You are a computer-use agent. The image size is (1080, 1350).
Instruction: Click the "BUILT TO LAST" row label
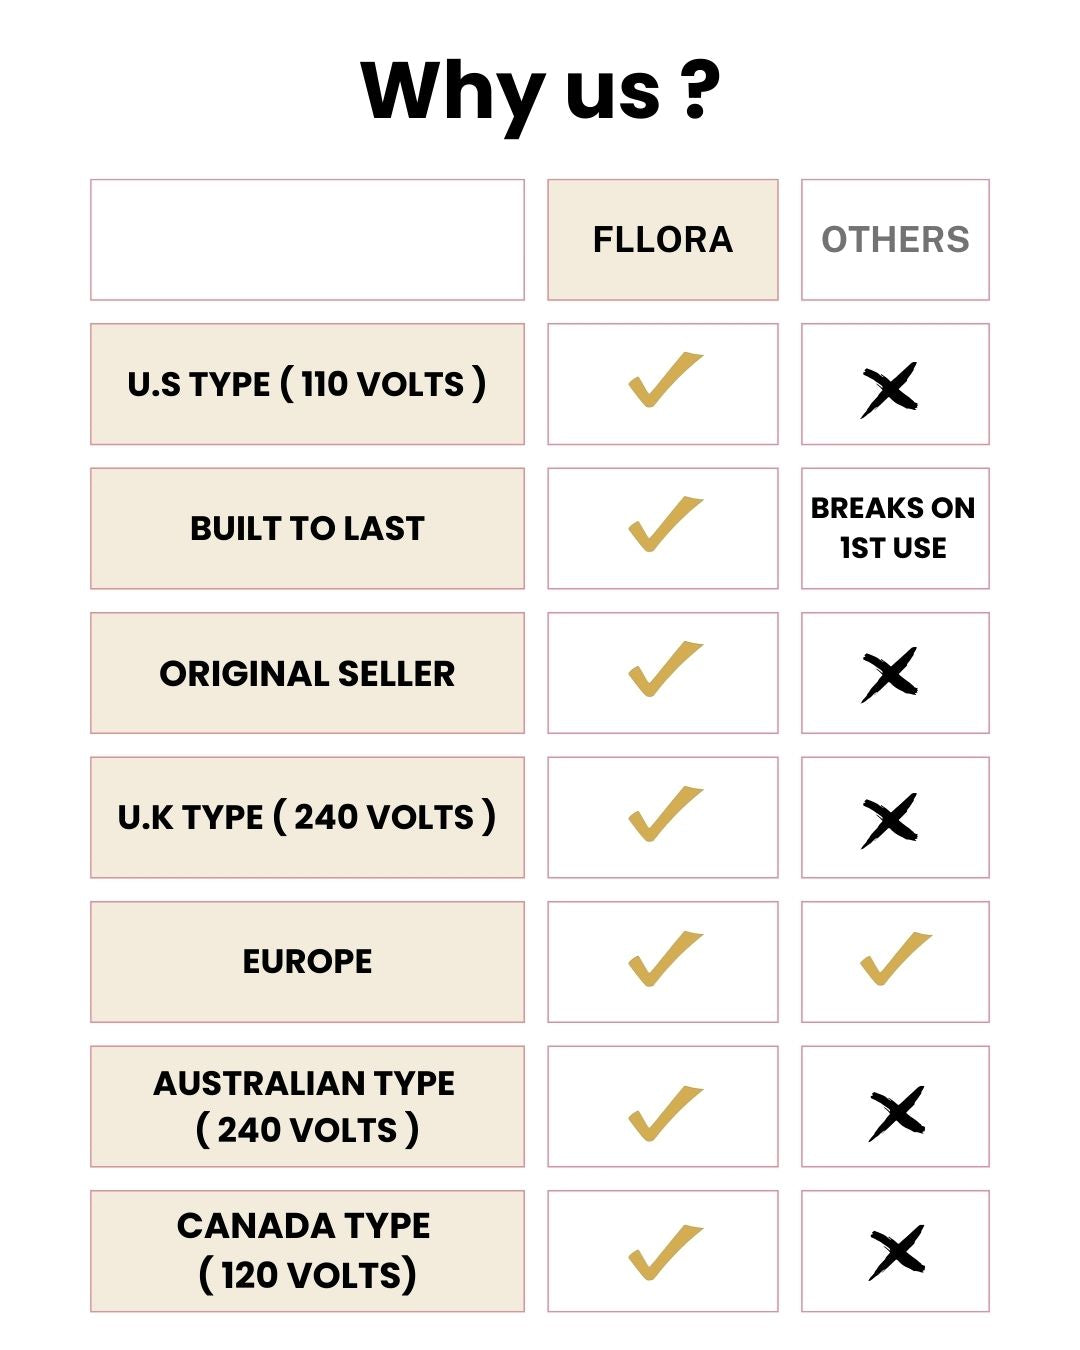[307, 528]
